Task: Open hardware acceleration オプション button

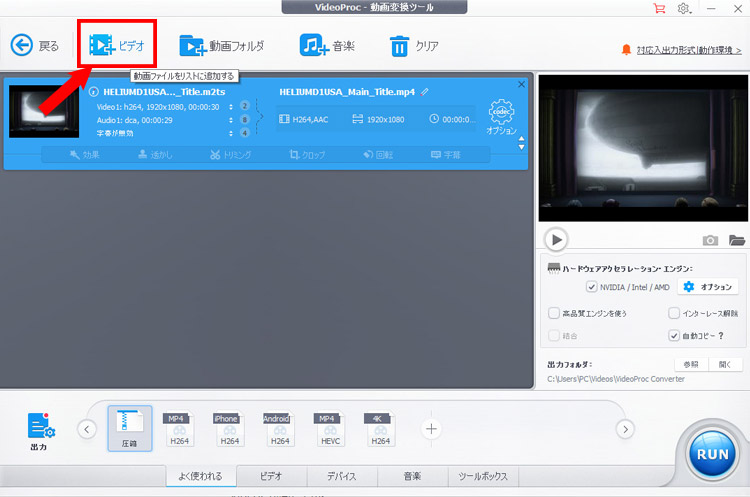Action: click(707, 287)
